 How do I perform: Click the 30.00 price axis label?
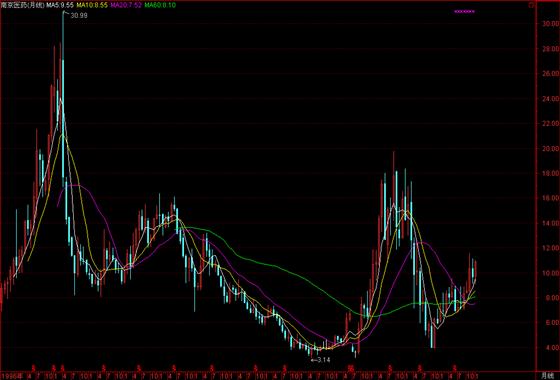(x=549, y=24)
